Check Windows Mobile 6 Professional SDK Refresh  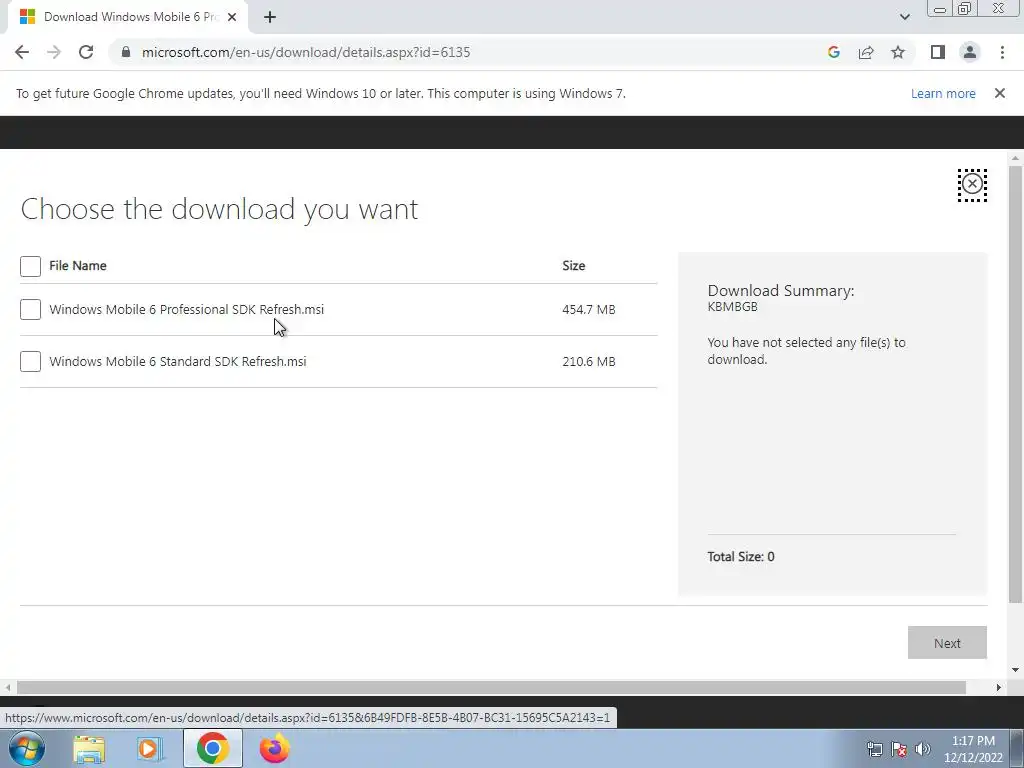[30, 310]
